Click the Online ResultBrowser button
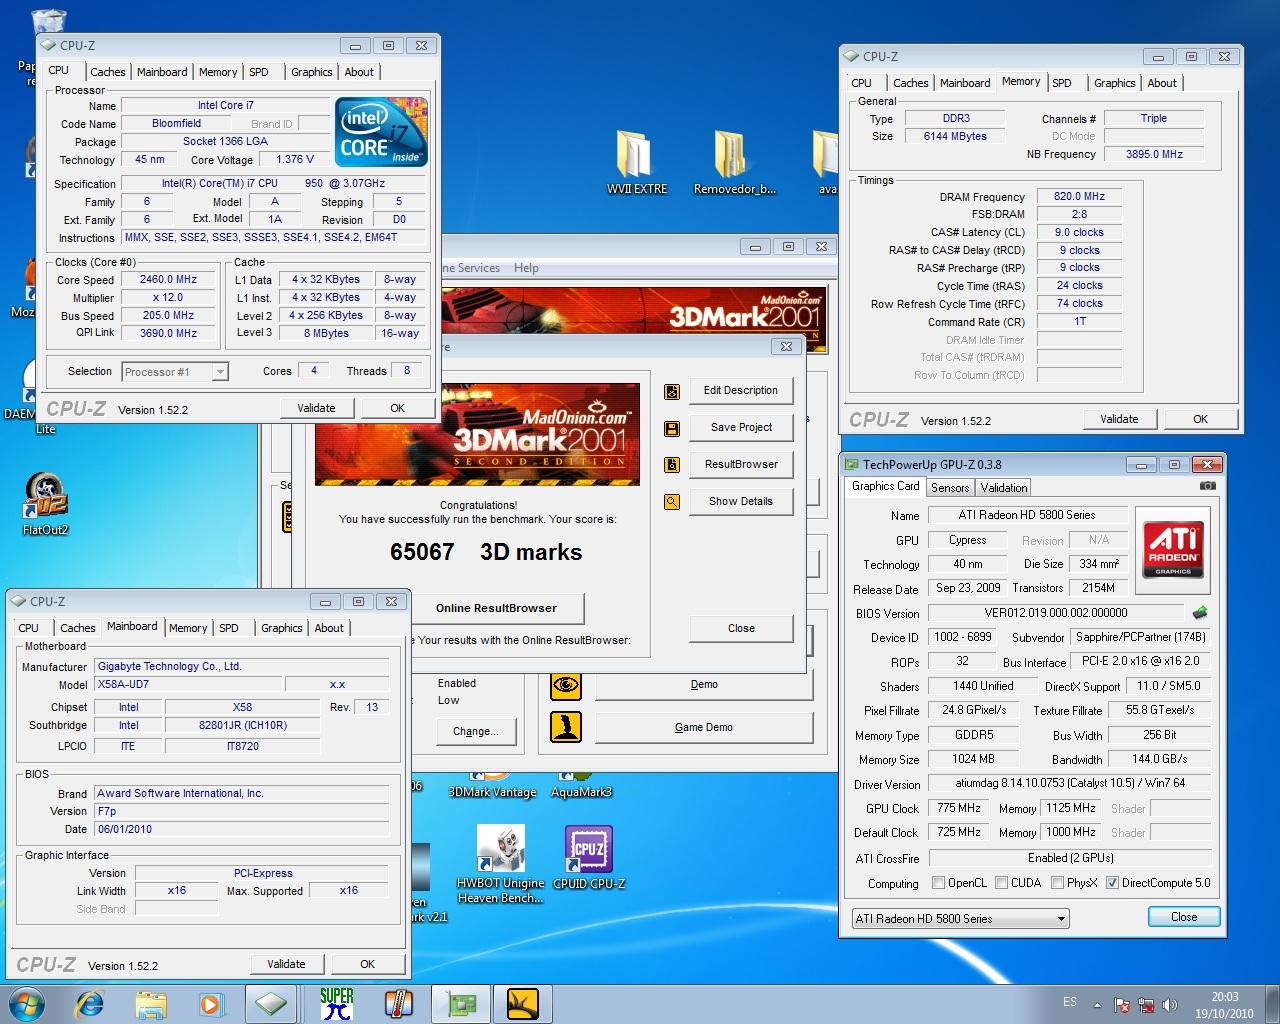Image resolution: width=1280 pixels, height=1024 pixels. pyautogui.click(x=496, y=608)
